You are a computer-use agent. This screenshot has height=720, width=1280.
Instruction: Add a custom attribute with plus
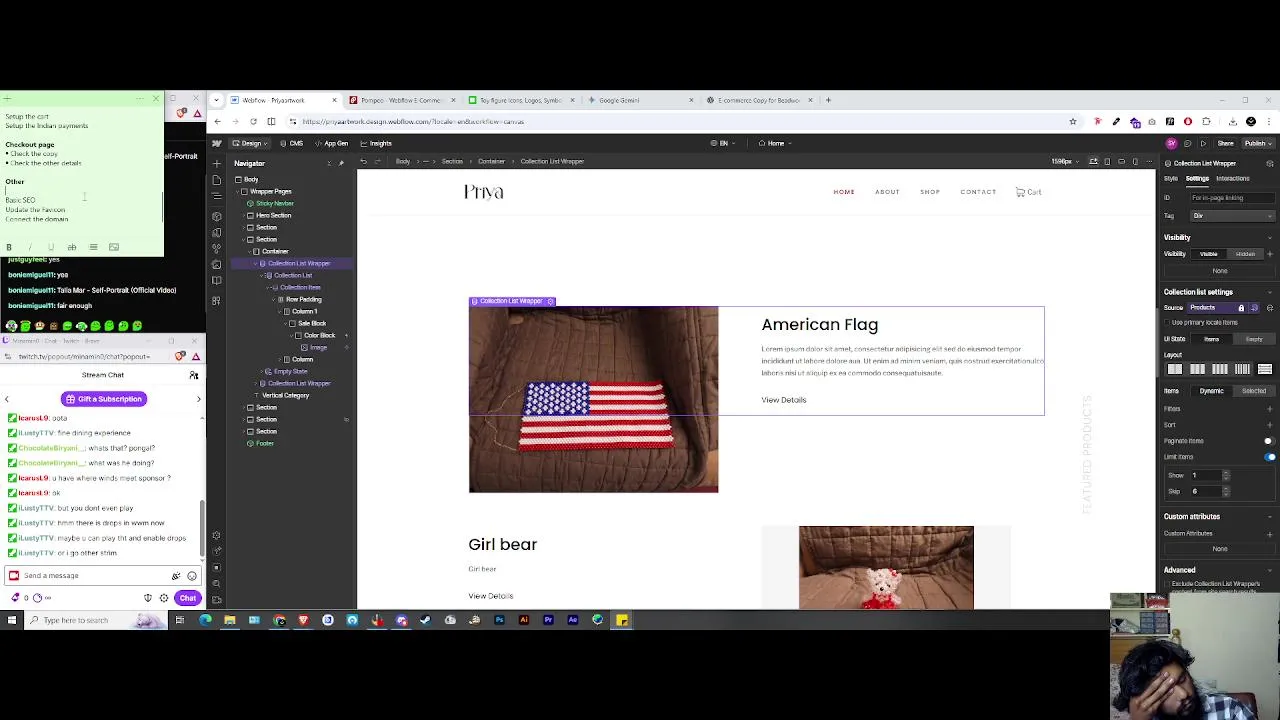(x=1270, y=533)
